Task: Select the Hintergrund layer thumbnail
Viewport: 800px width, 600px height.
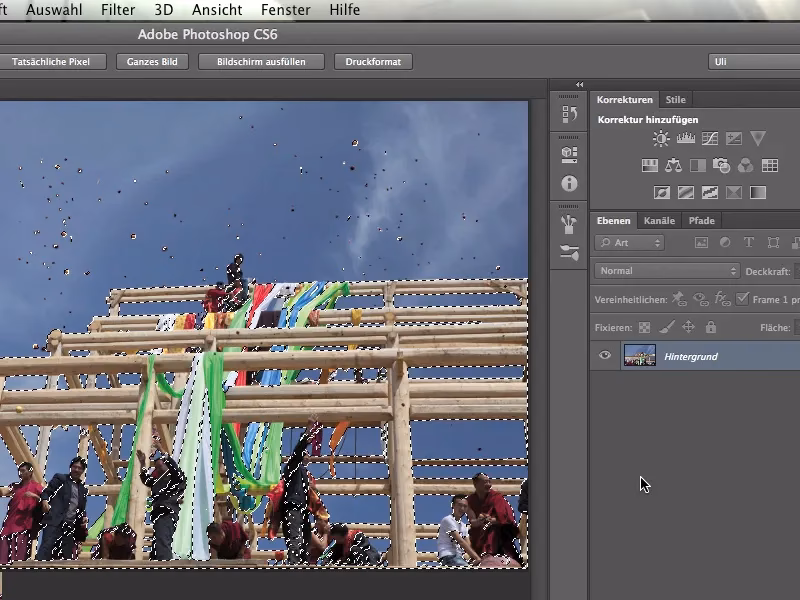Action: [x=640, y=355]
